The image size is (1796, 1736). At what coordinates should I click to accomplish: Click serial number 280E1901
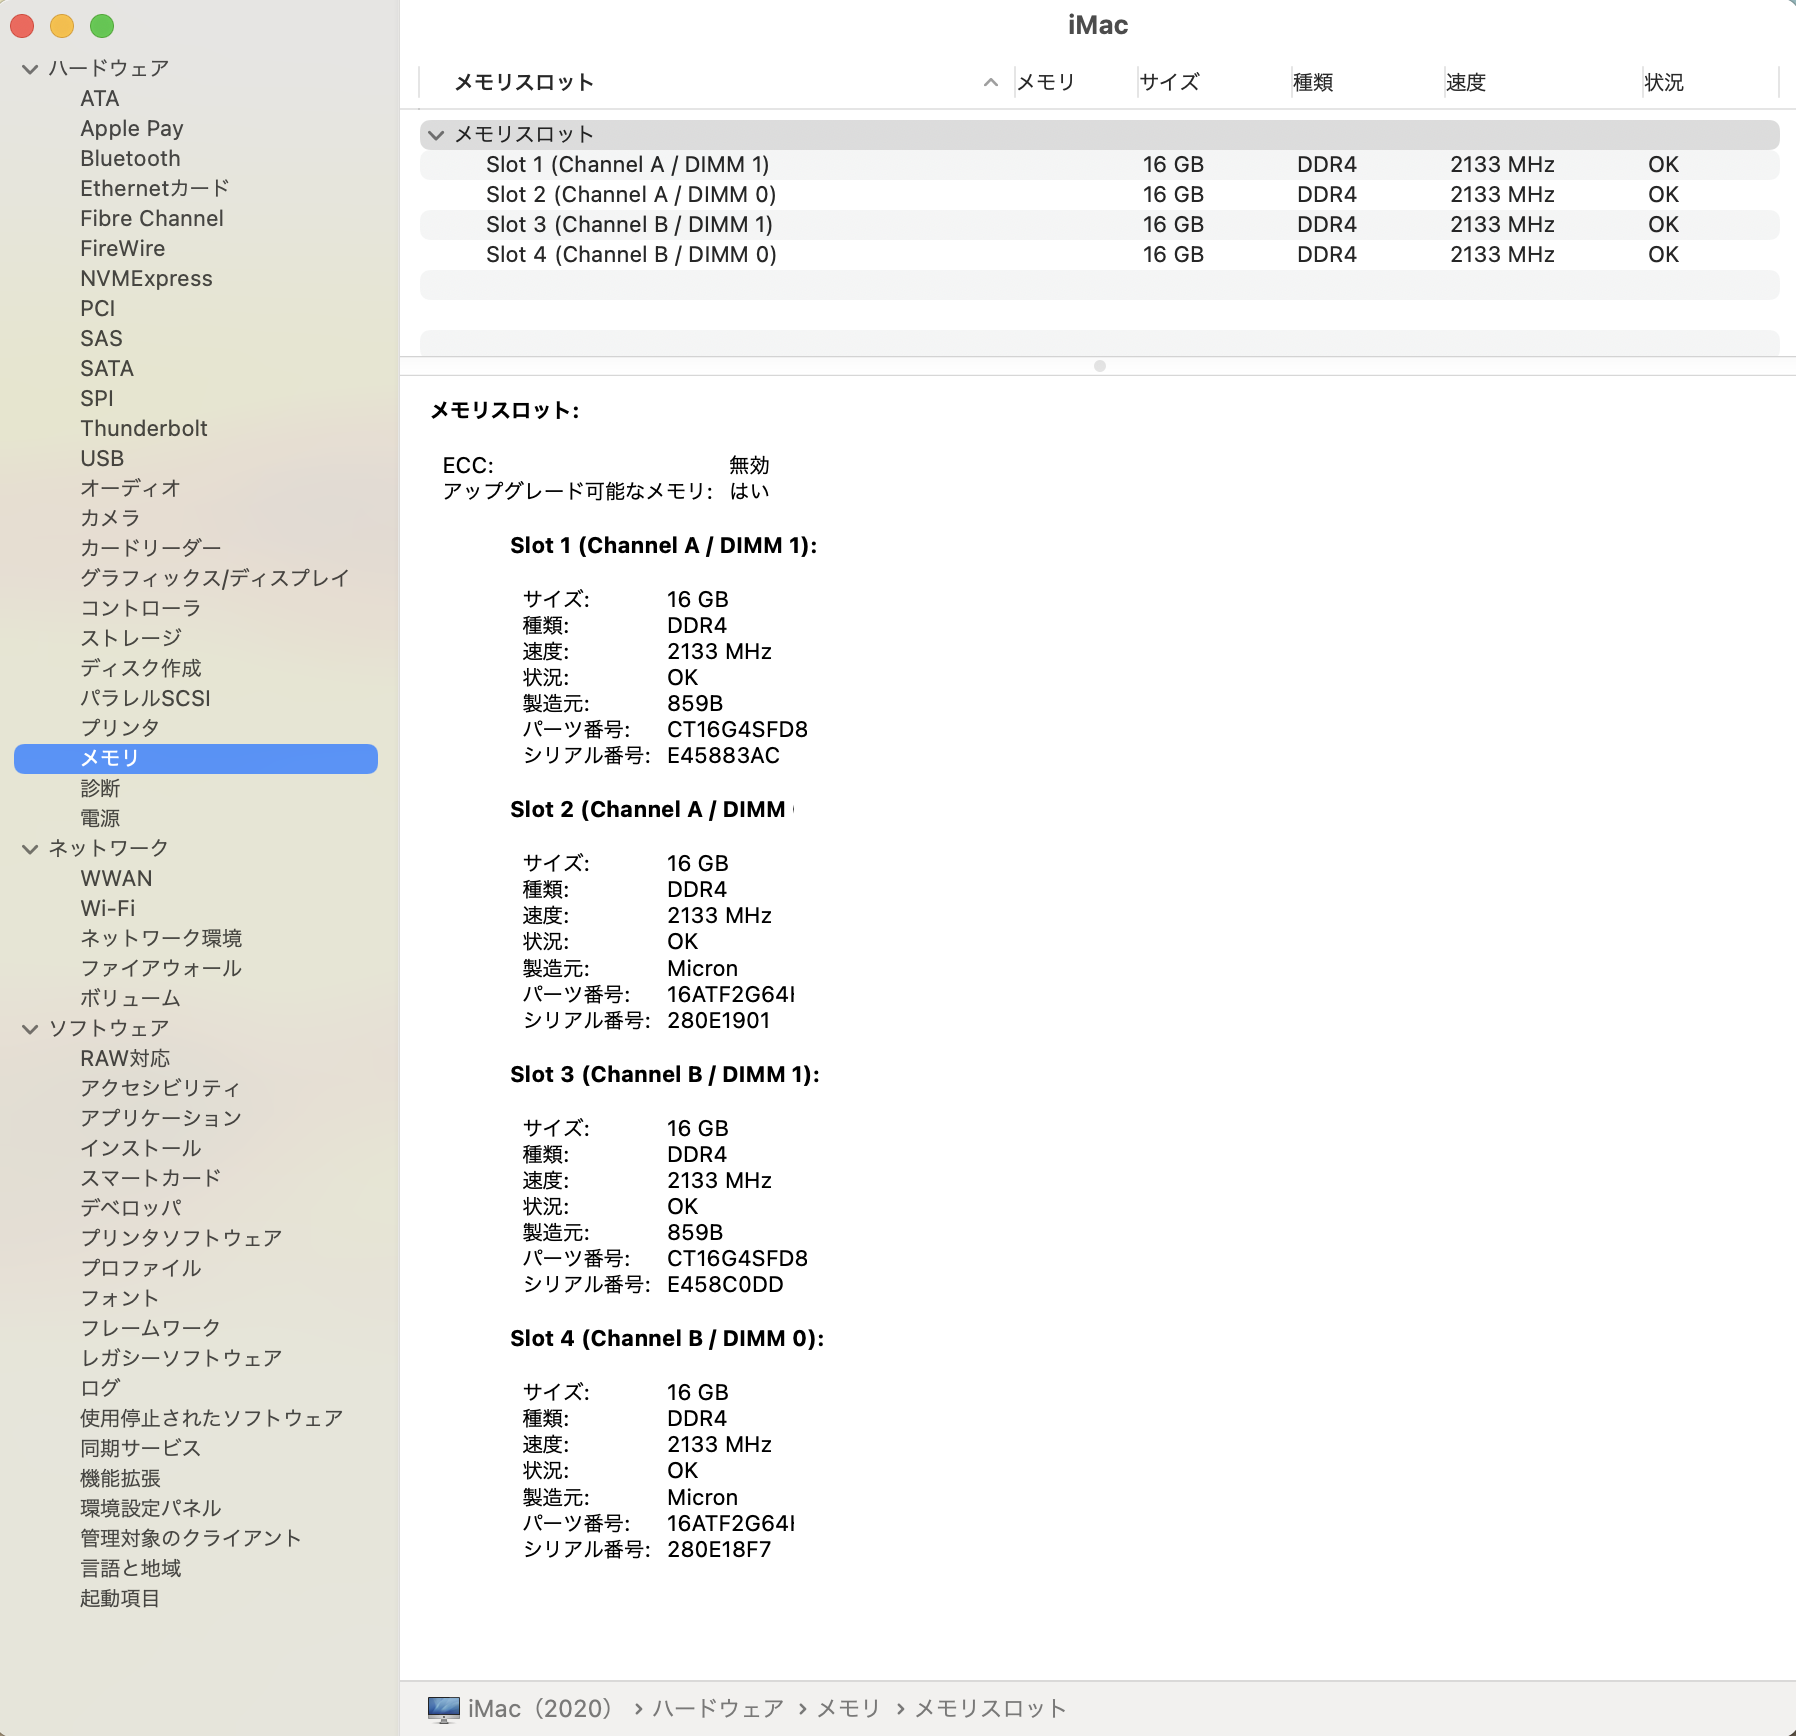(x=719, y=1021)
